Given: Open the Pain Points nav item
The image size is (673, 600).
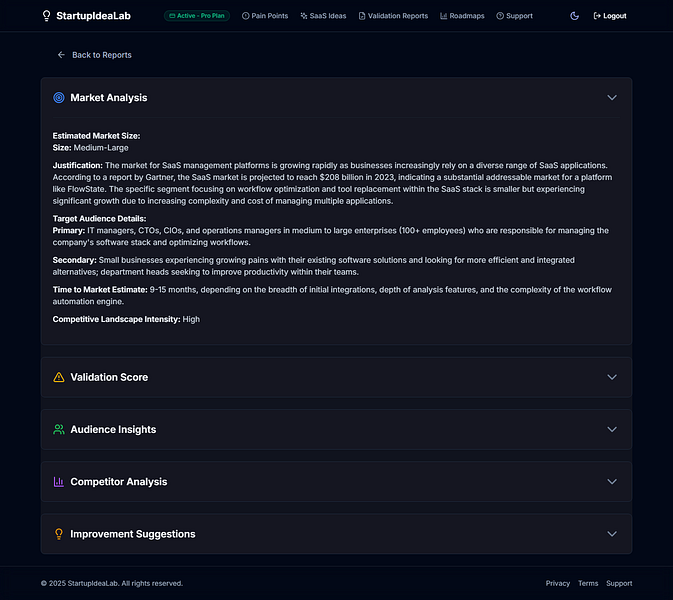Looking at the screenshot, I should tap(265, 16).
